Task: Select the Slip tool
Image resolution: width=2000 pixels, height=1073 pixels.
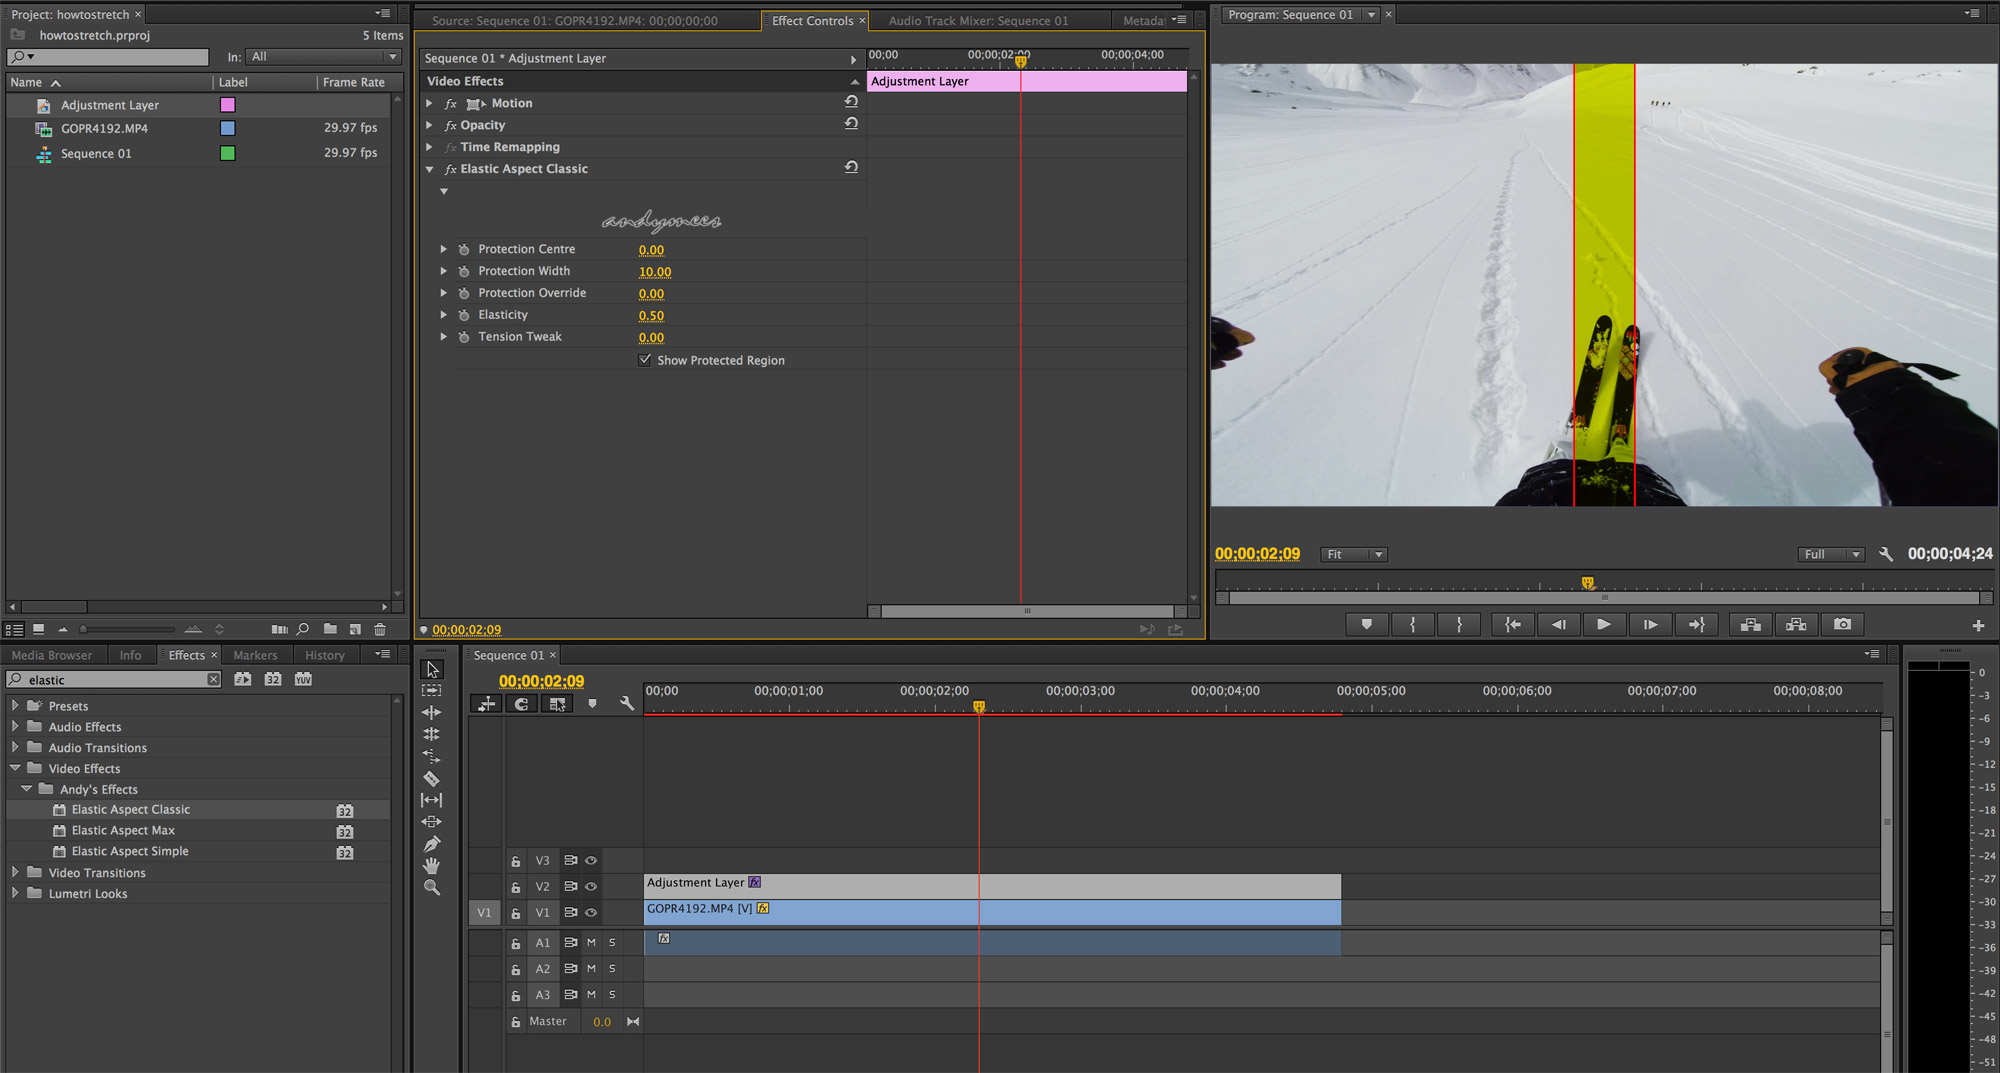Action: [x=432, y=800]
